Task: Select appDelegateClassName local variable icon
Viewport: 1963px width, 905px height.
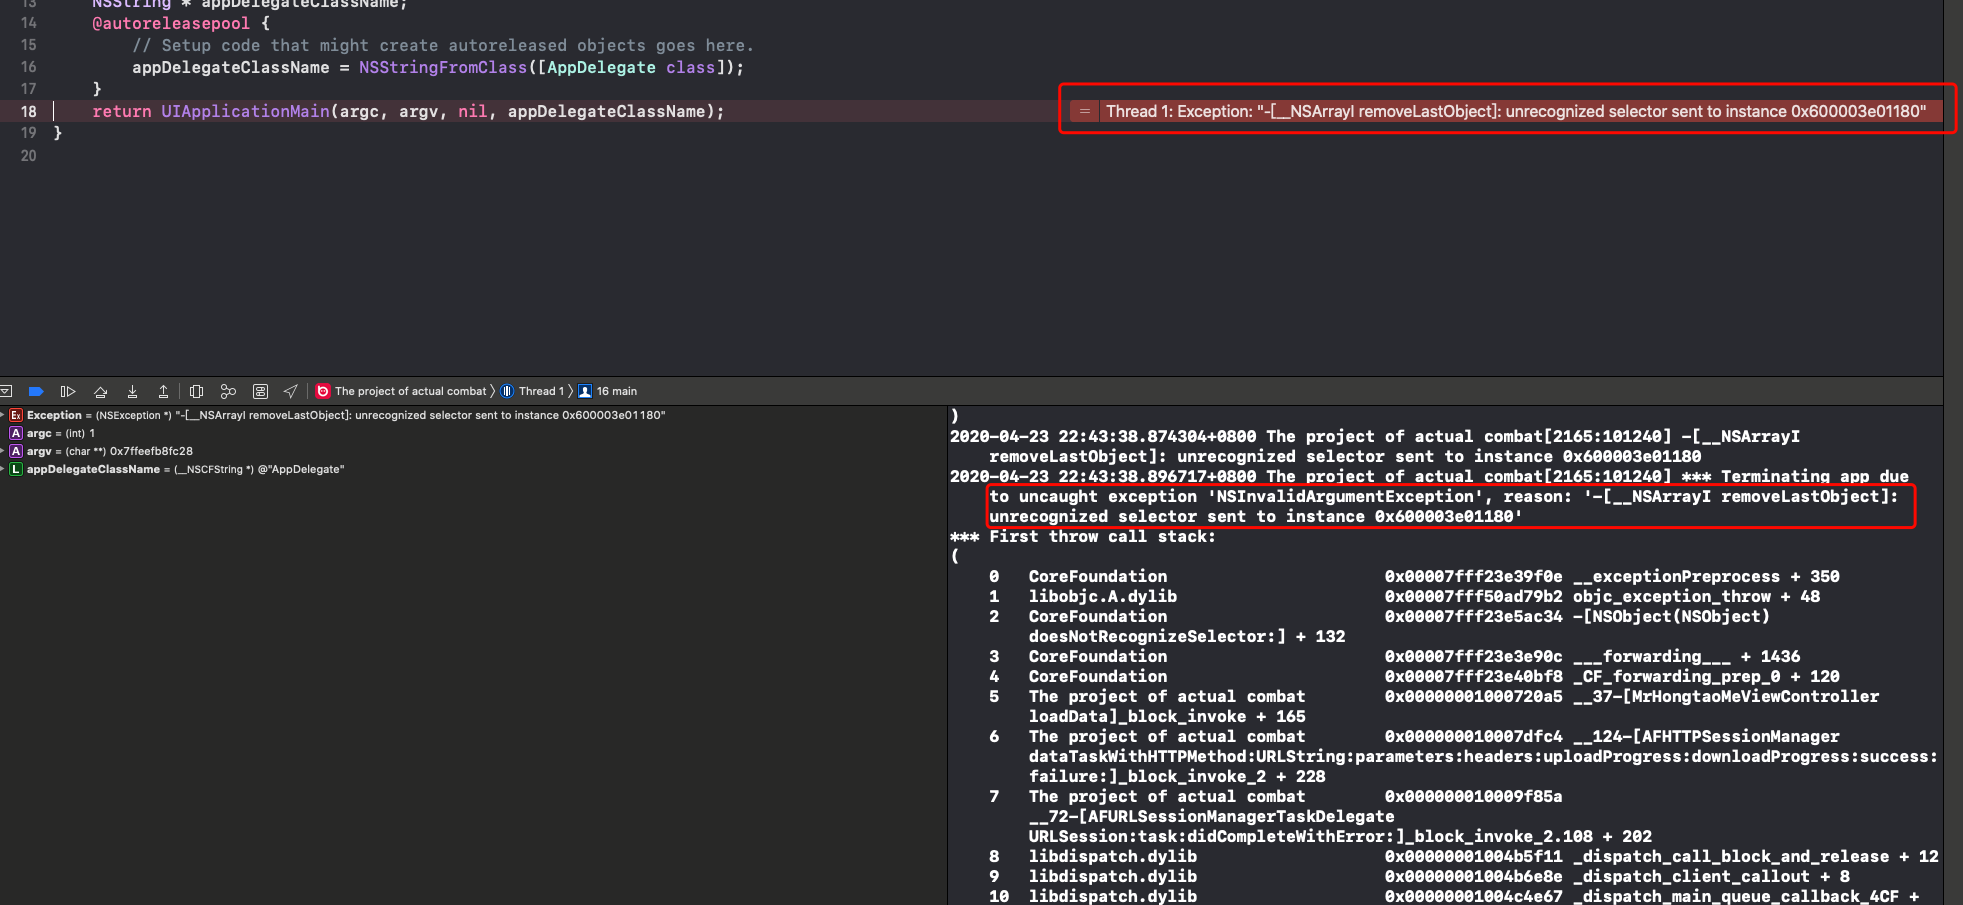Action: coord(16,469)
